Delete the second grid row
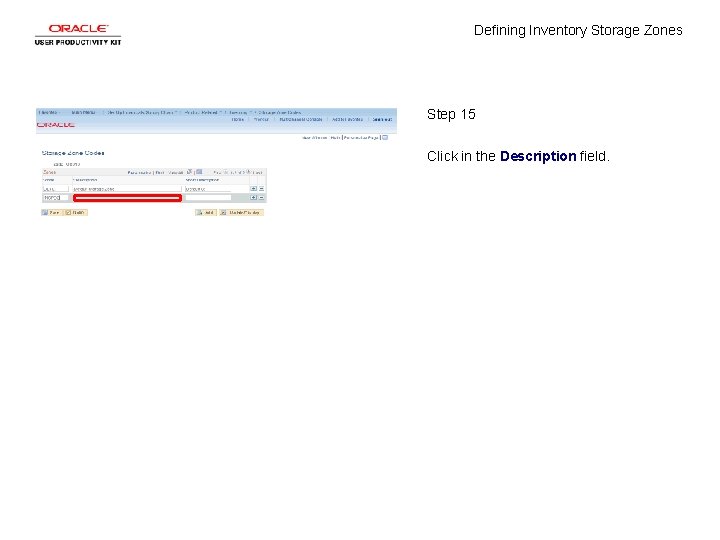 tap(262, 197)
